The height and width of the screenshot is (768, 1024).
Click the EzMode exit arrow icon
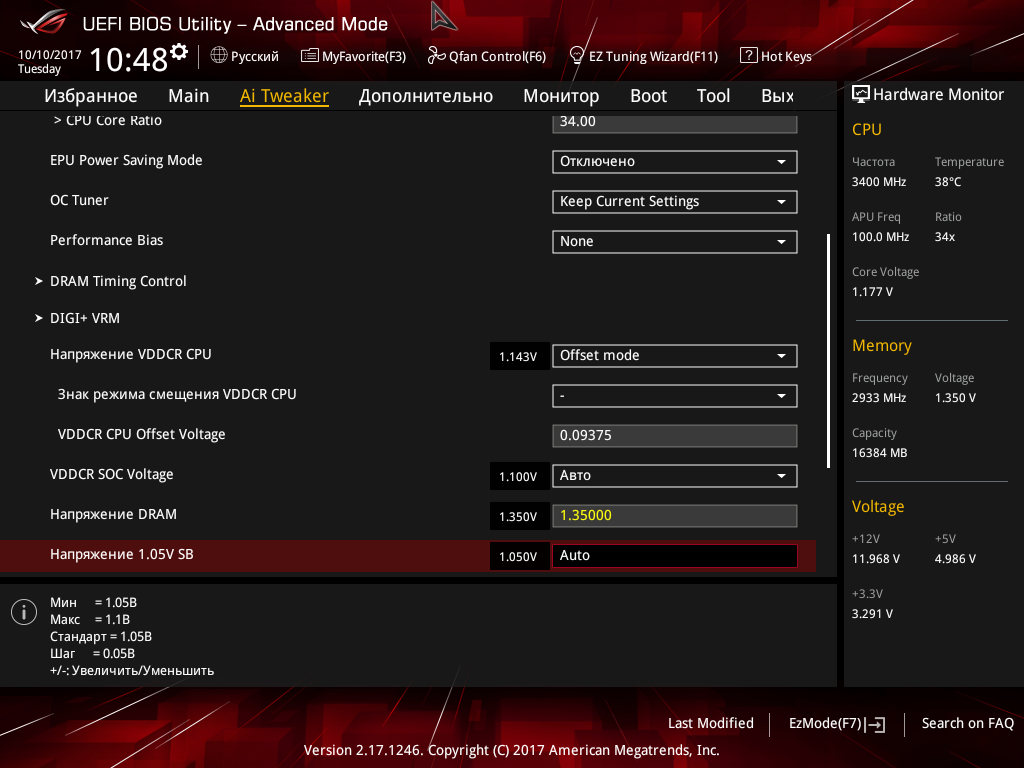[875, 724]
